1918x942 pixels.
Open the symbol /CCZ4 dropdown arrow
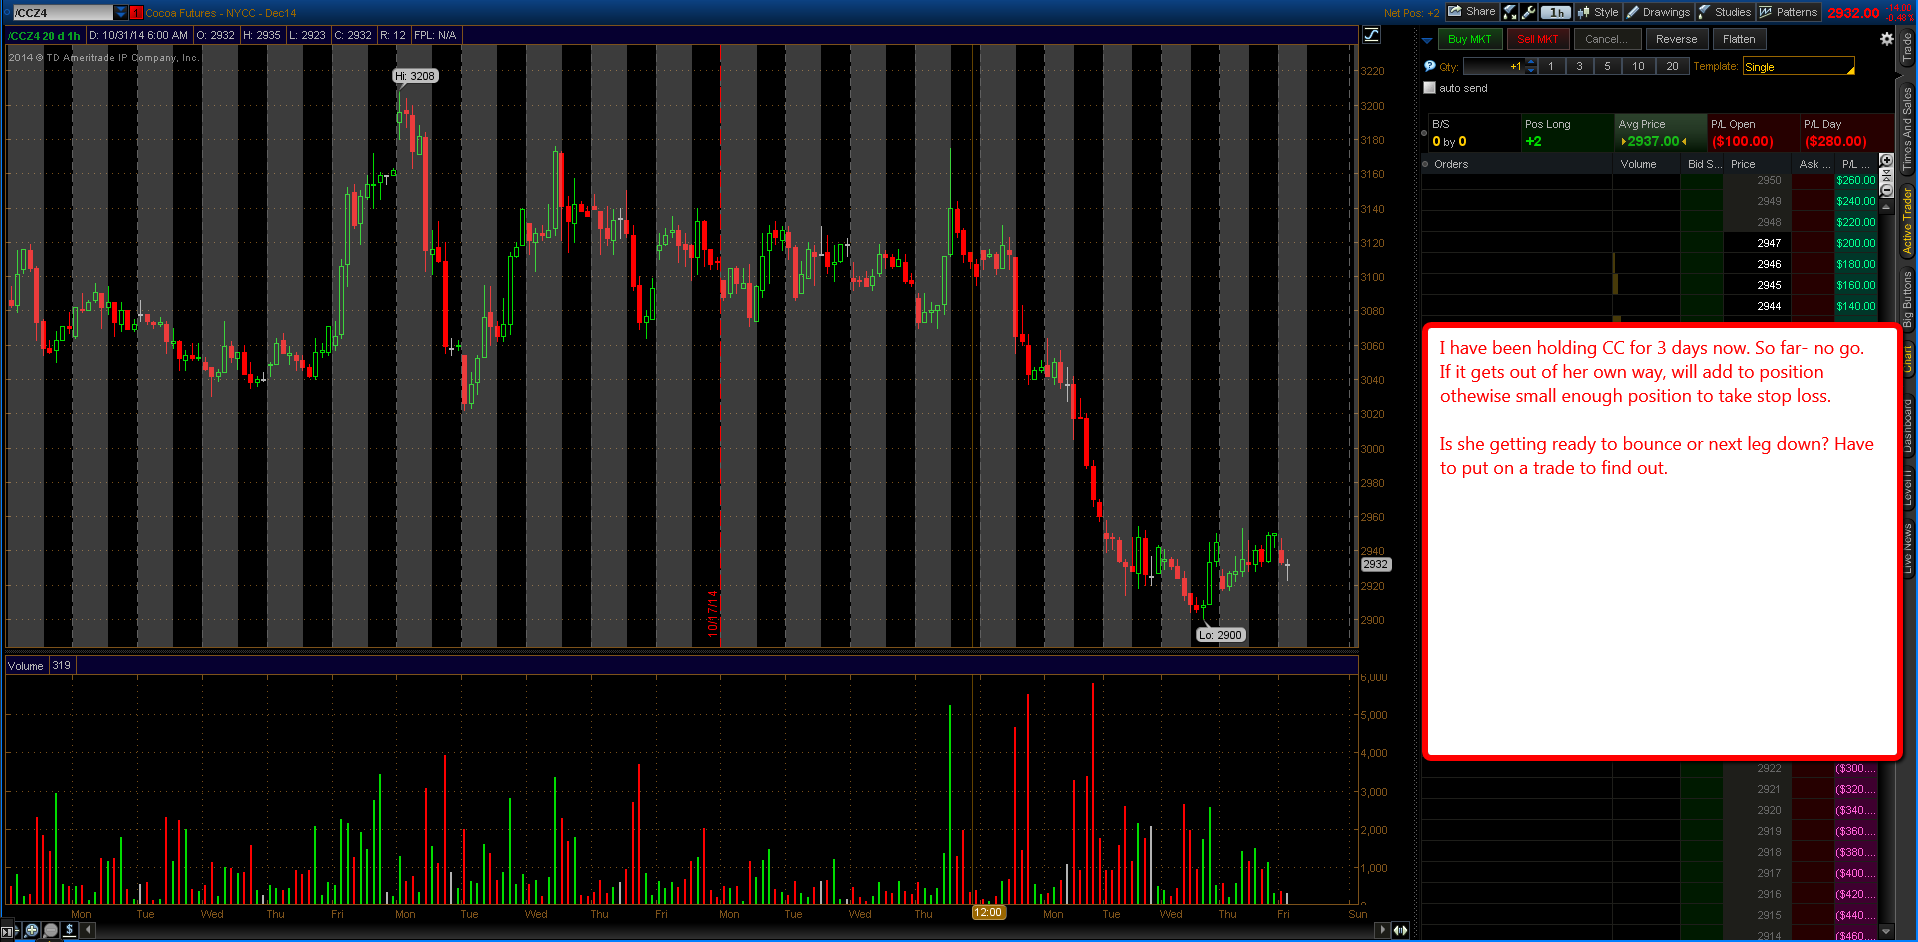(121, 13)
